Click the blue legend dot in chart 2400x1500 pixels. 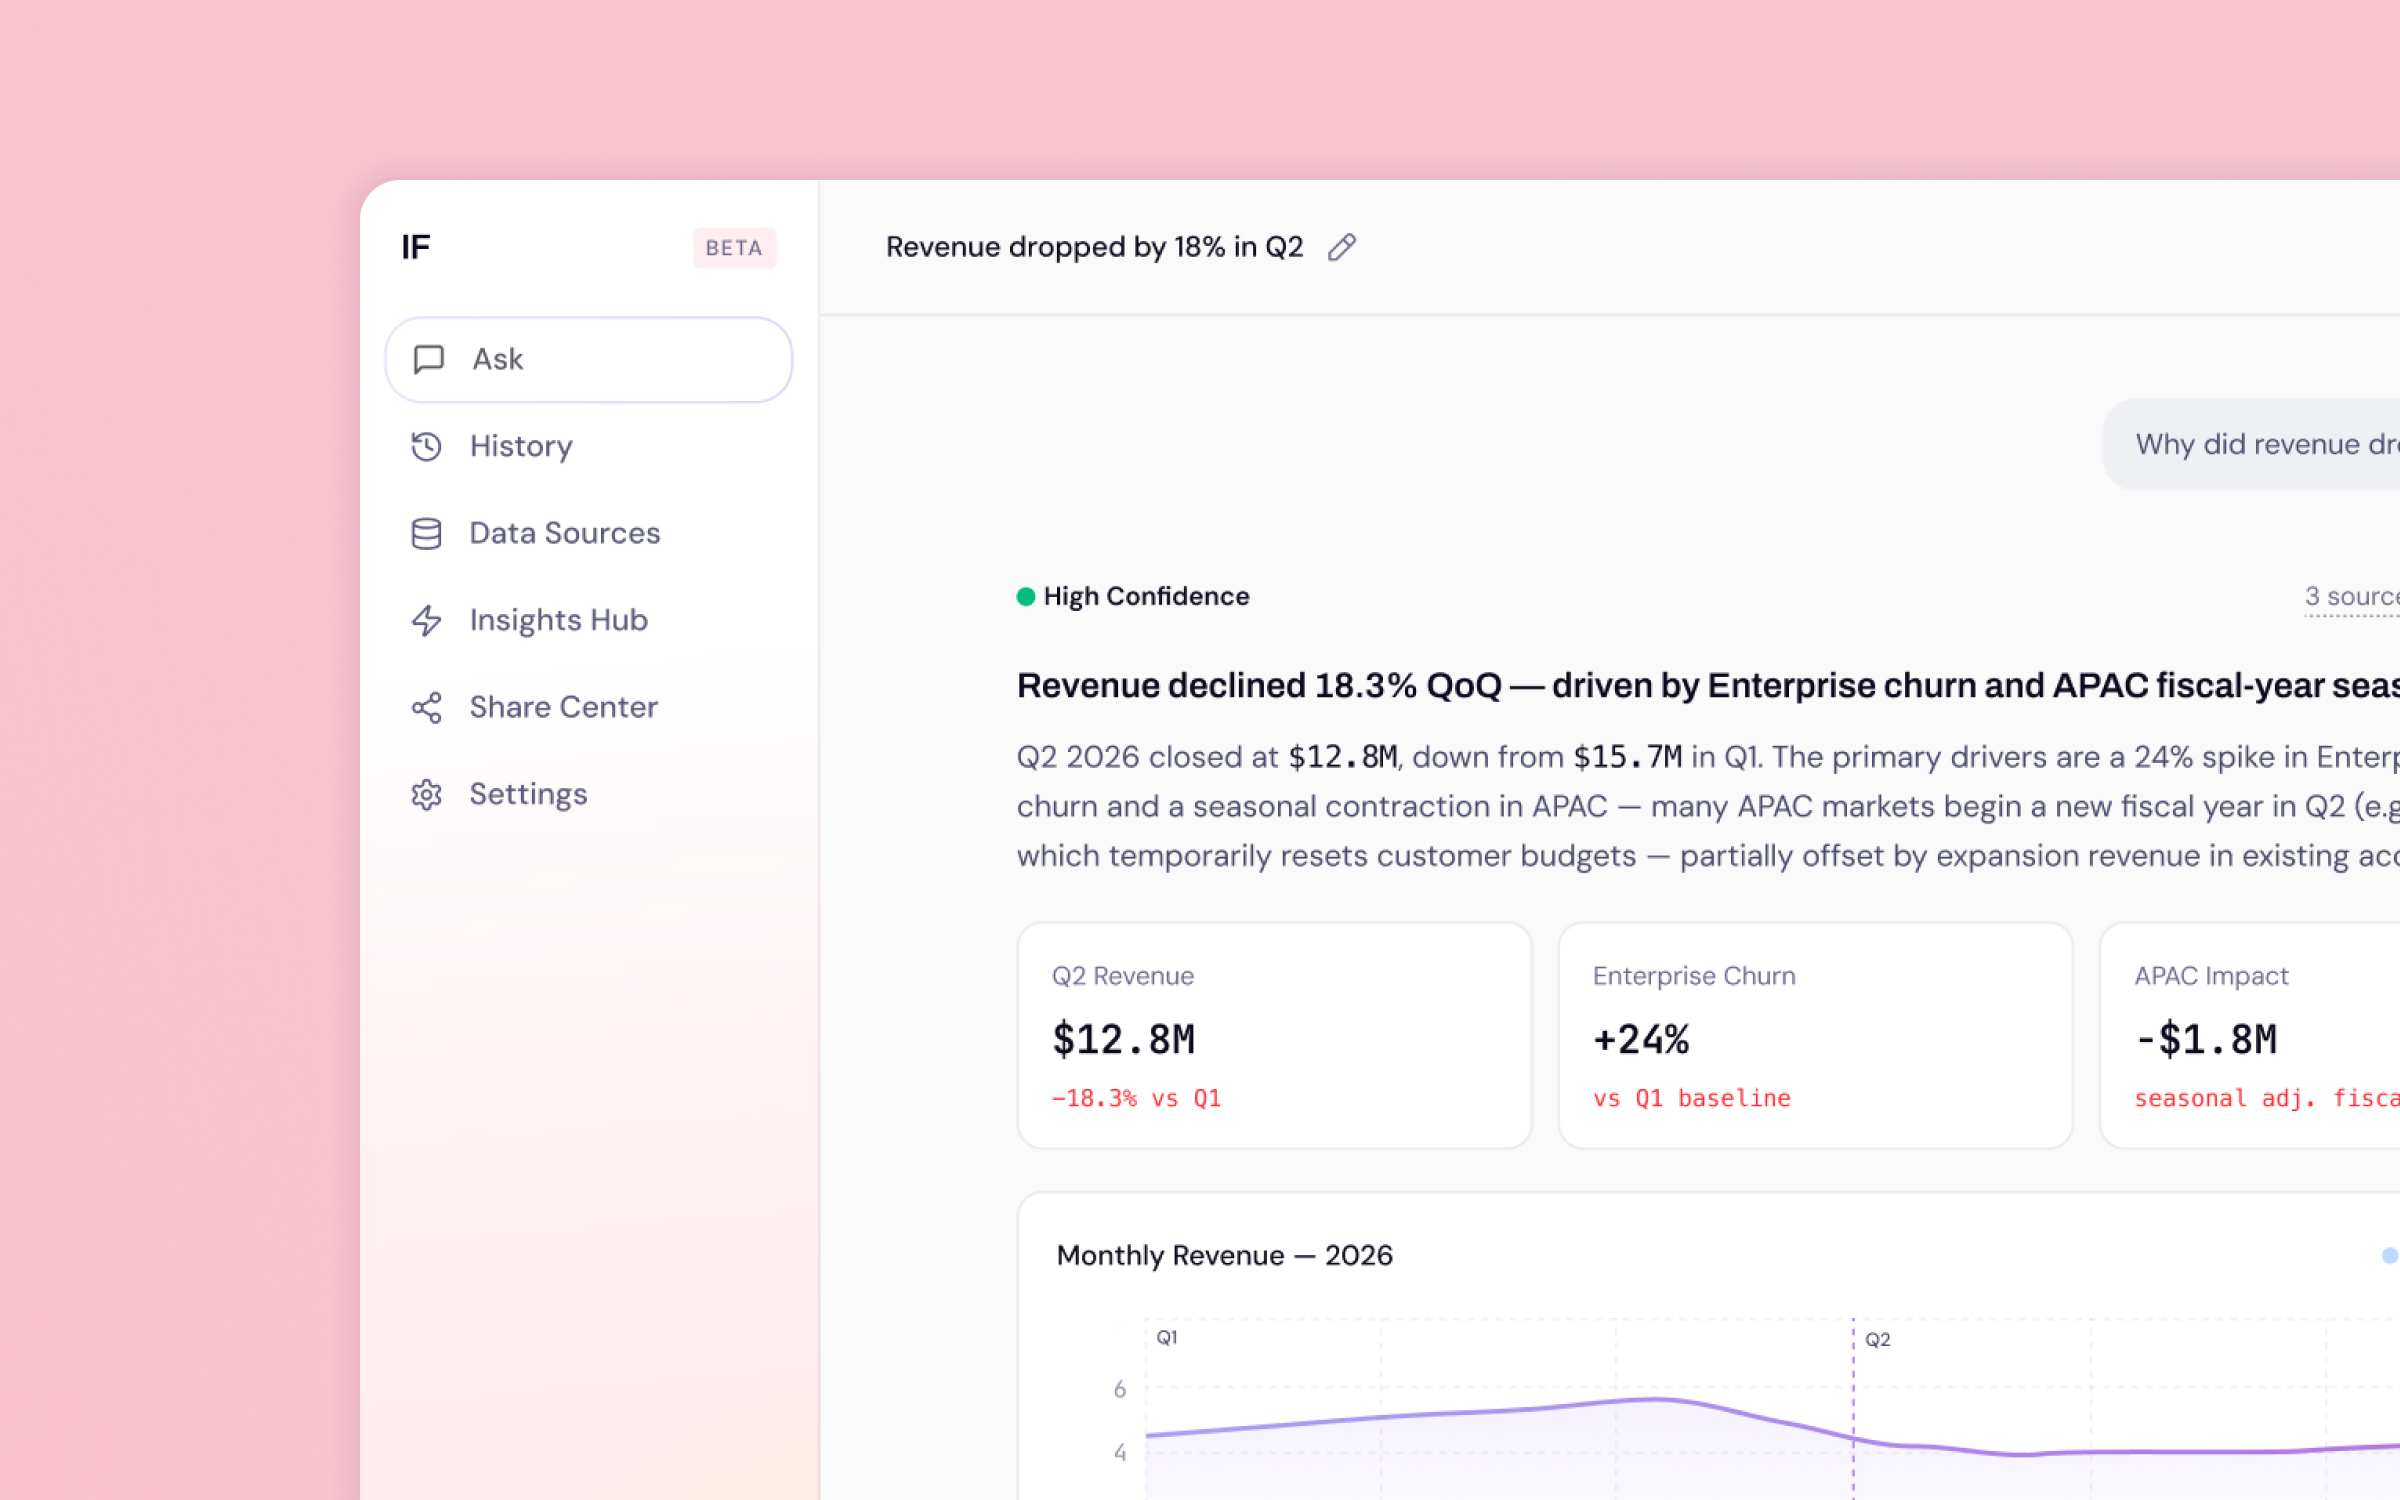coord(2390,1255)
